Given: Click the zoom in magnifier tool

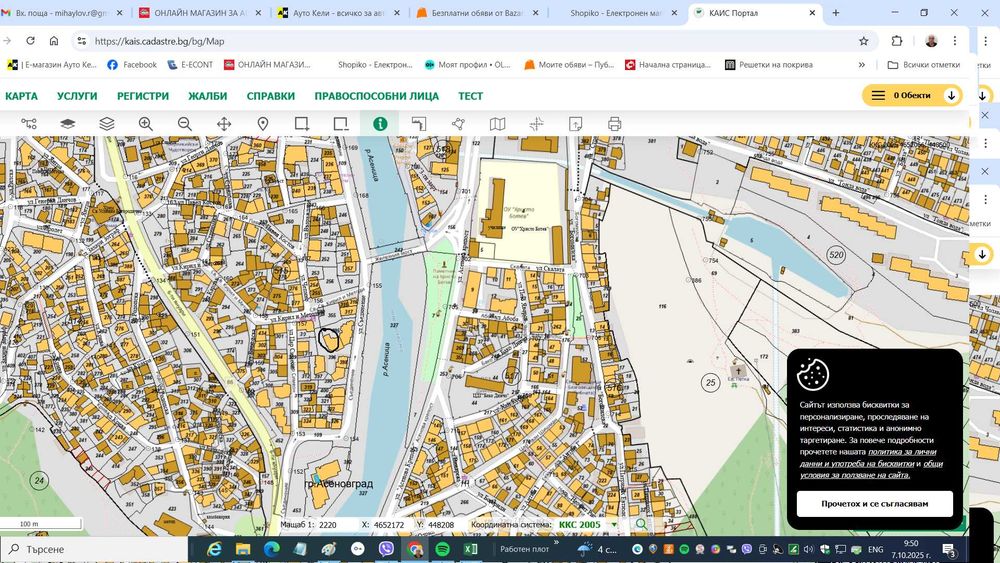Looking at the screenshot, I should pos(146,124).
